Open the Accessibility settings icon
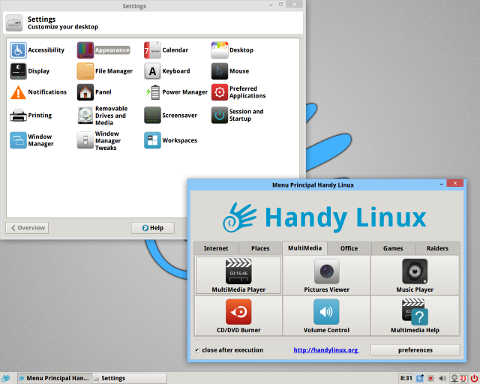Screen dimensions: 480x384 tap(18, 50)
